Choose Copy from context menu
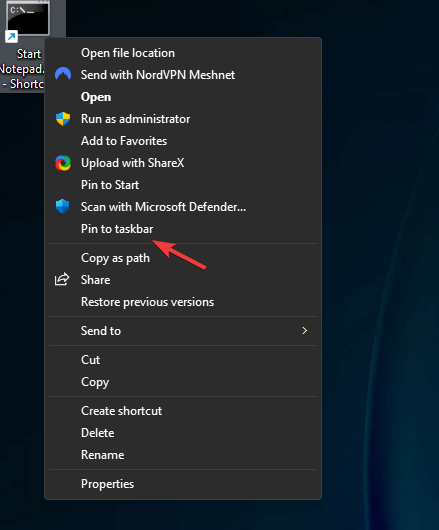Viewport: 439px width, 530px height. pyautogui.click(x=183, y=382)
